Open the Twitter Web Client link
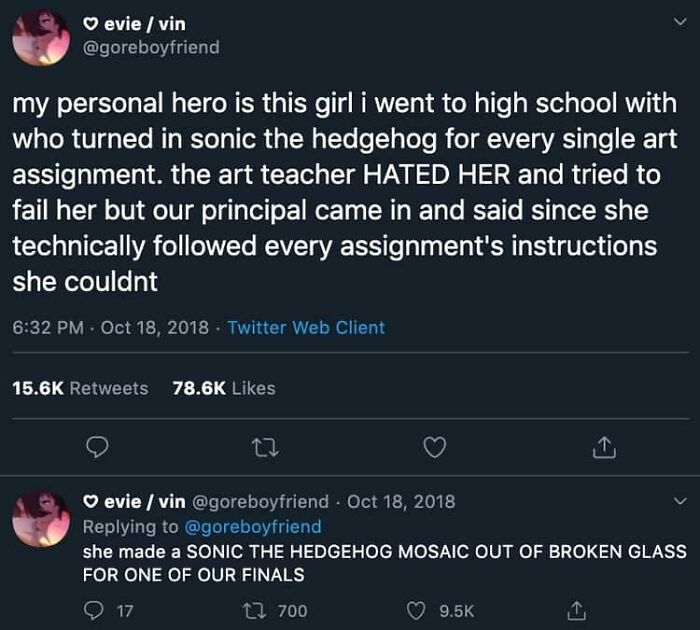The width and height of the screenshot is (700, 630). point(306,328)
